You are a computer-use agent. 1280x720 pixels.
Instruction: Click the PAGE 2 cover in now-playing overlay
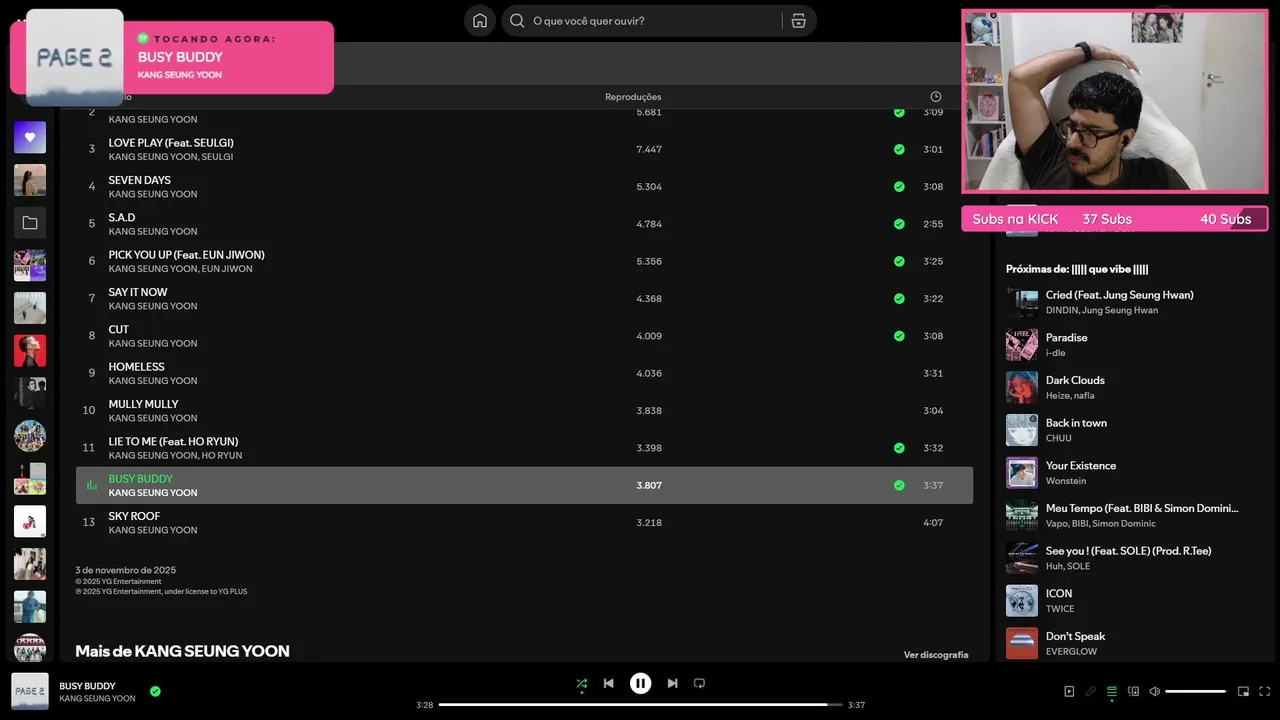[x=75, y=58]
